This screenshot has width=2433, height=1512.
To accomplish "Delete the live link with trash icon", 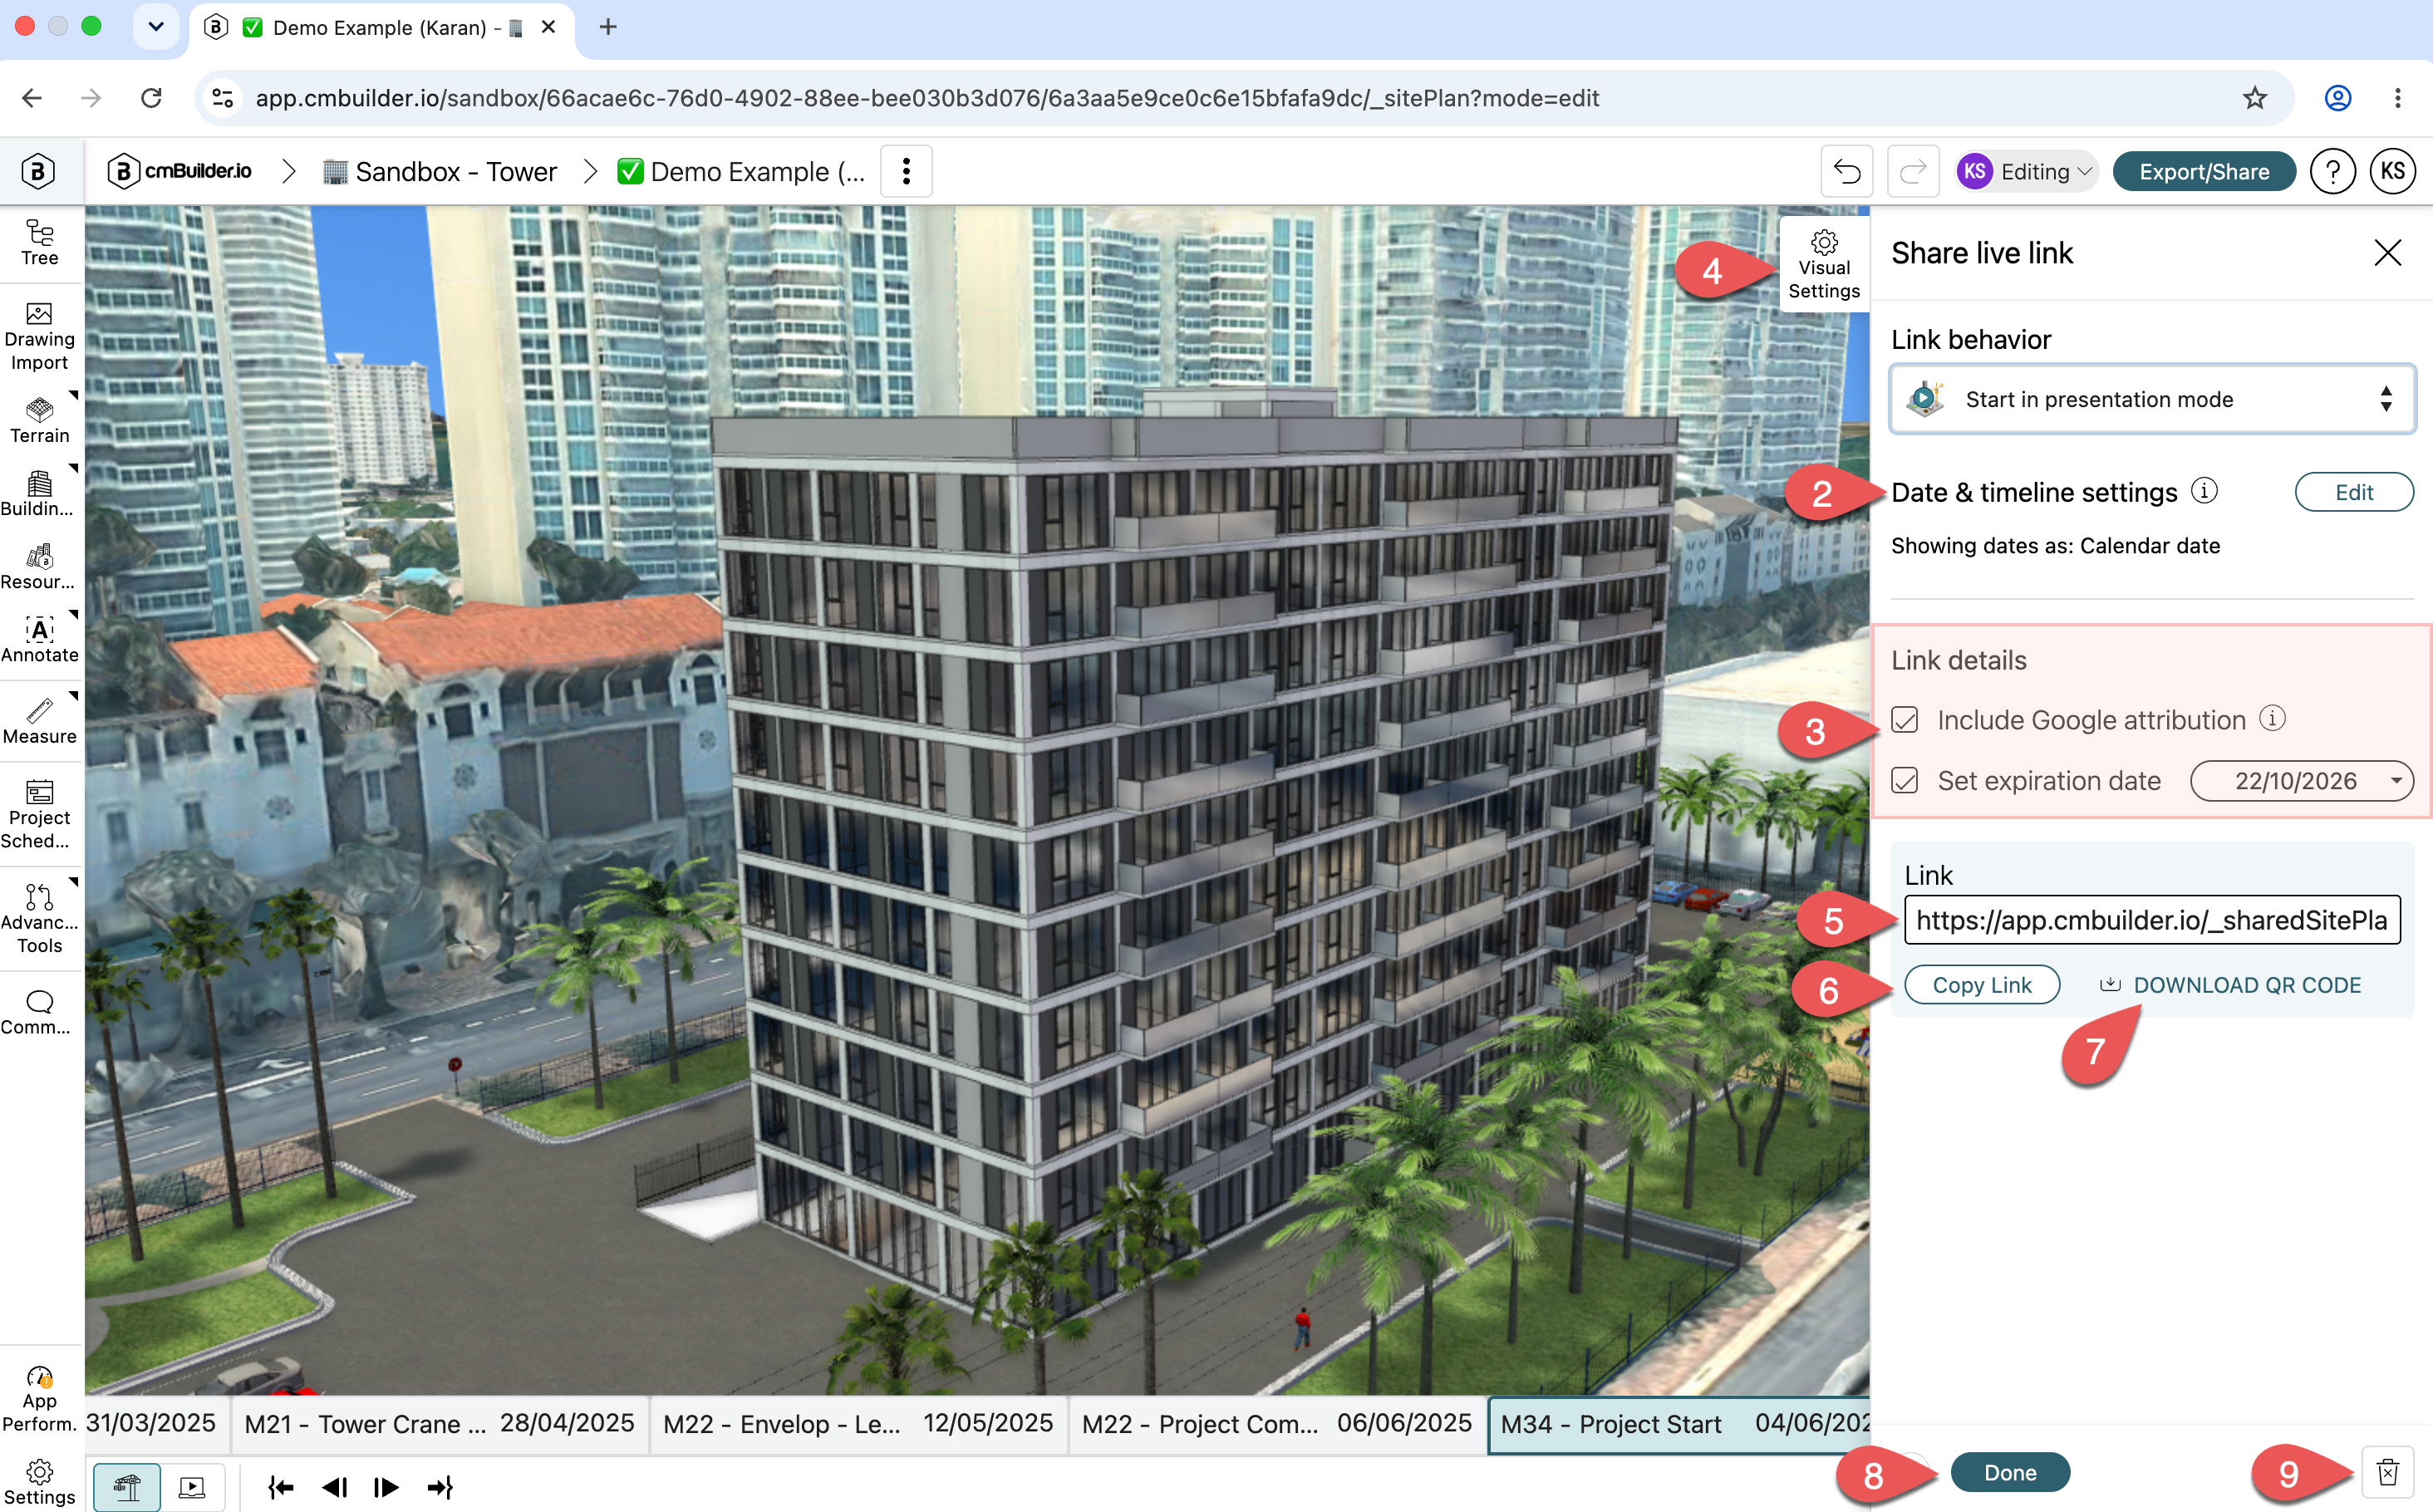I will point(2388,1472).
